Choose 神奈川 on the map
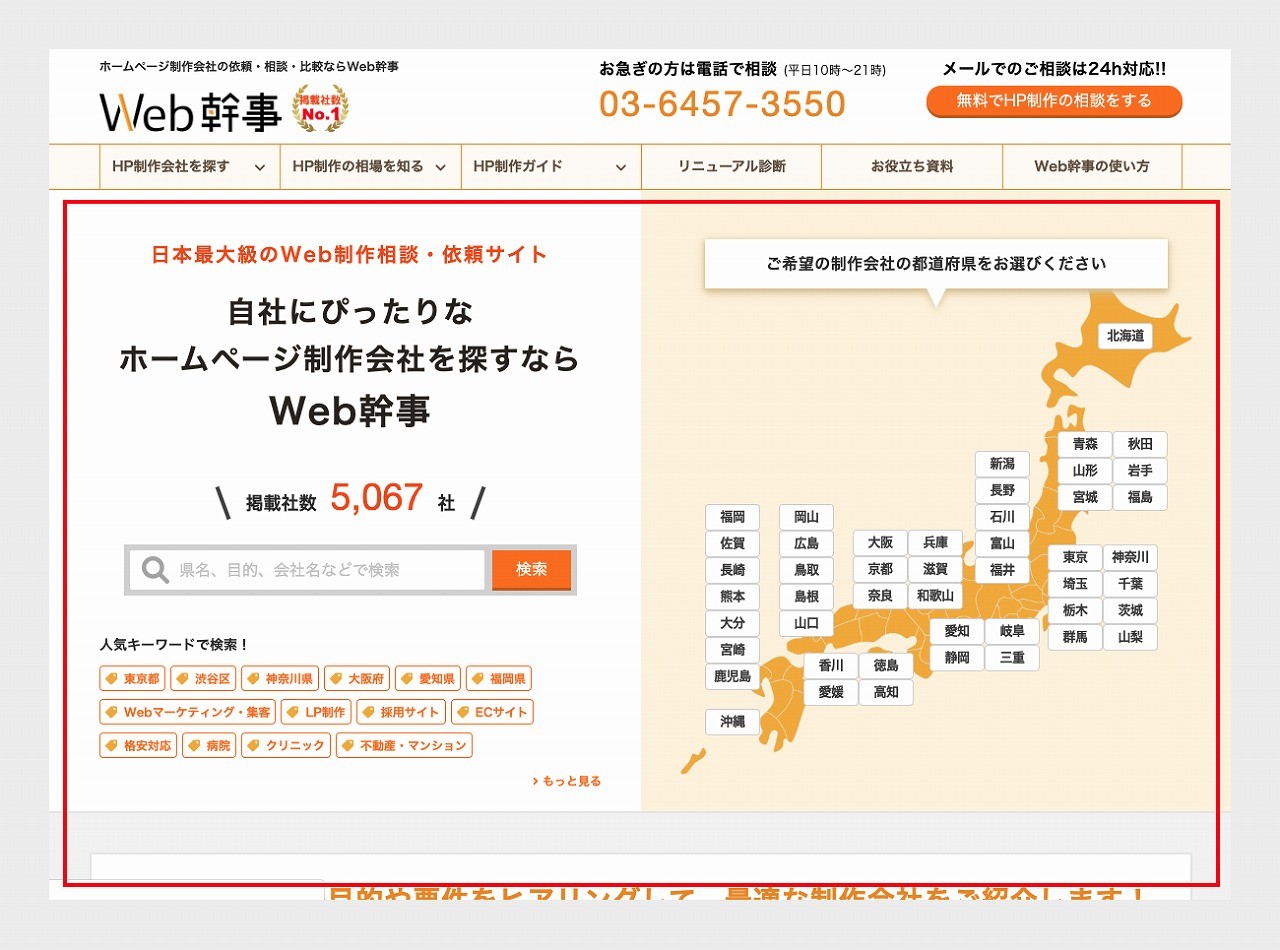The height and width of the screenshot is (950, 1280). (x=1130, y=558)
